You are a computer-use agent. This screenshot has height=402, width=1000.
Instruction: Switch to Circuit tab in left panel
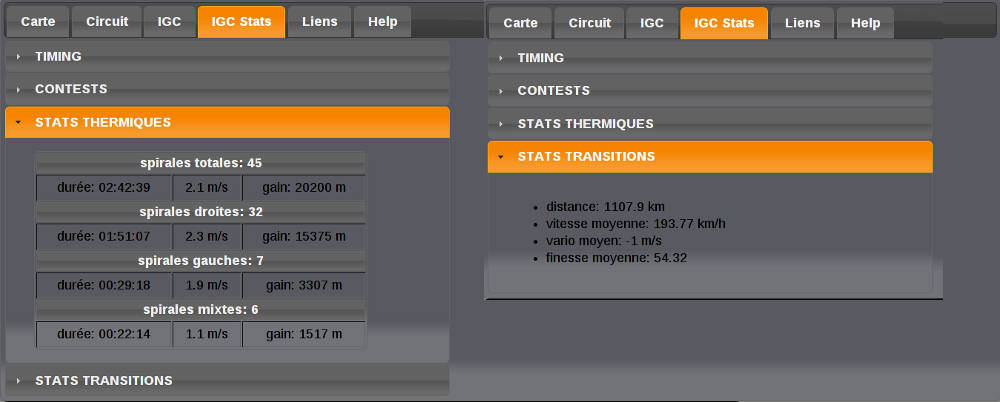[x=106, y=21]
